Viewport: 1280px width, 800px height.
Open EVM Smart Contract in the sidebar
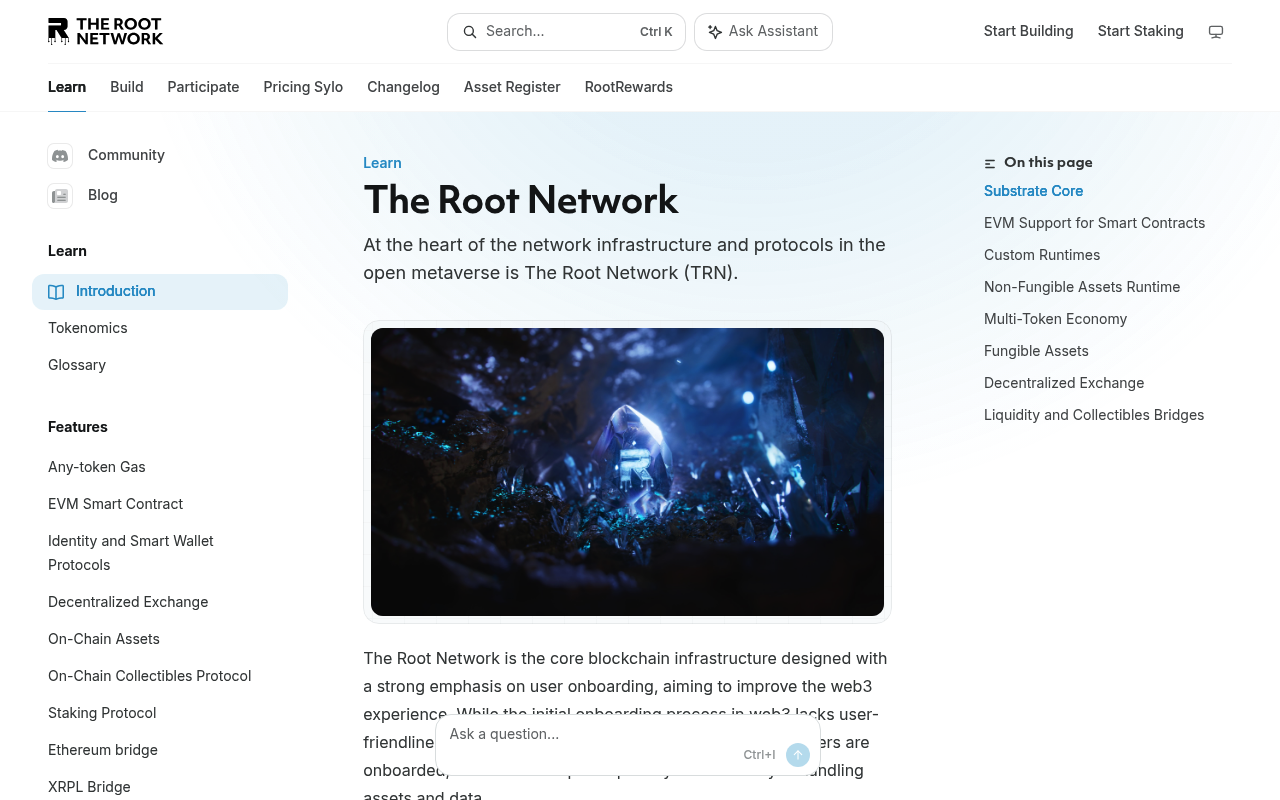(116, 504)
